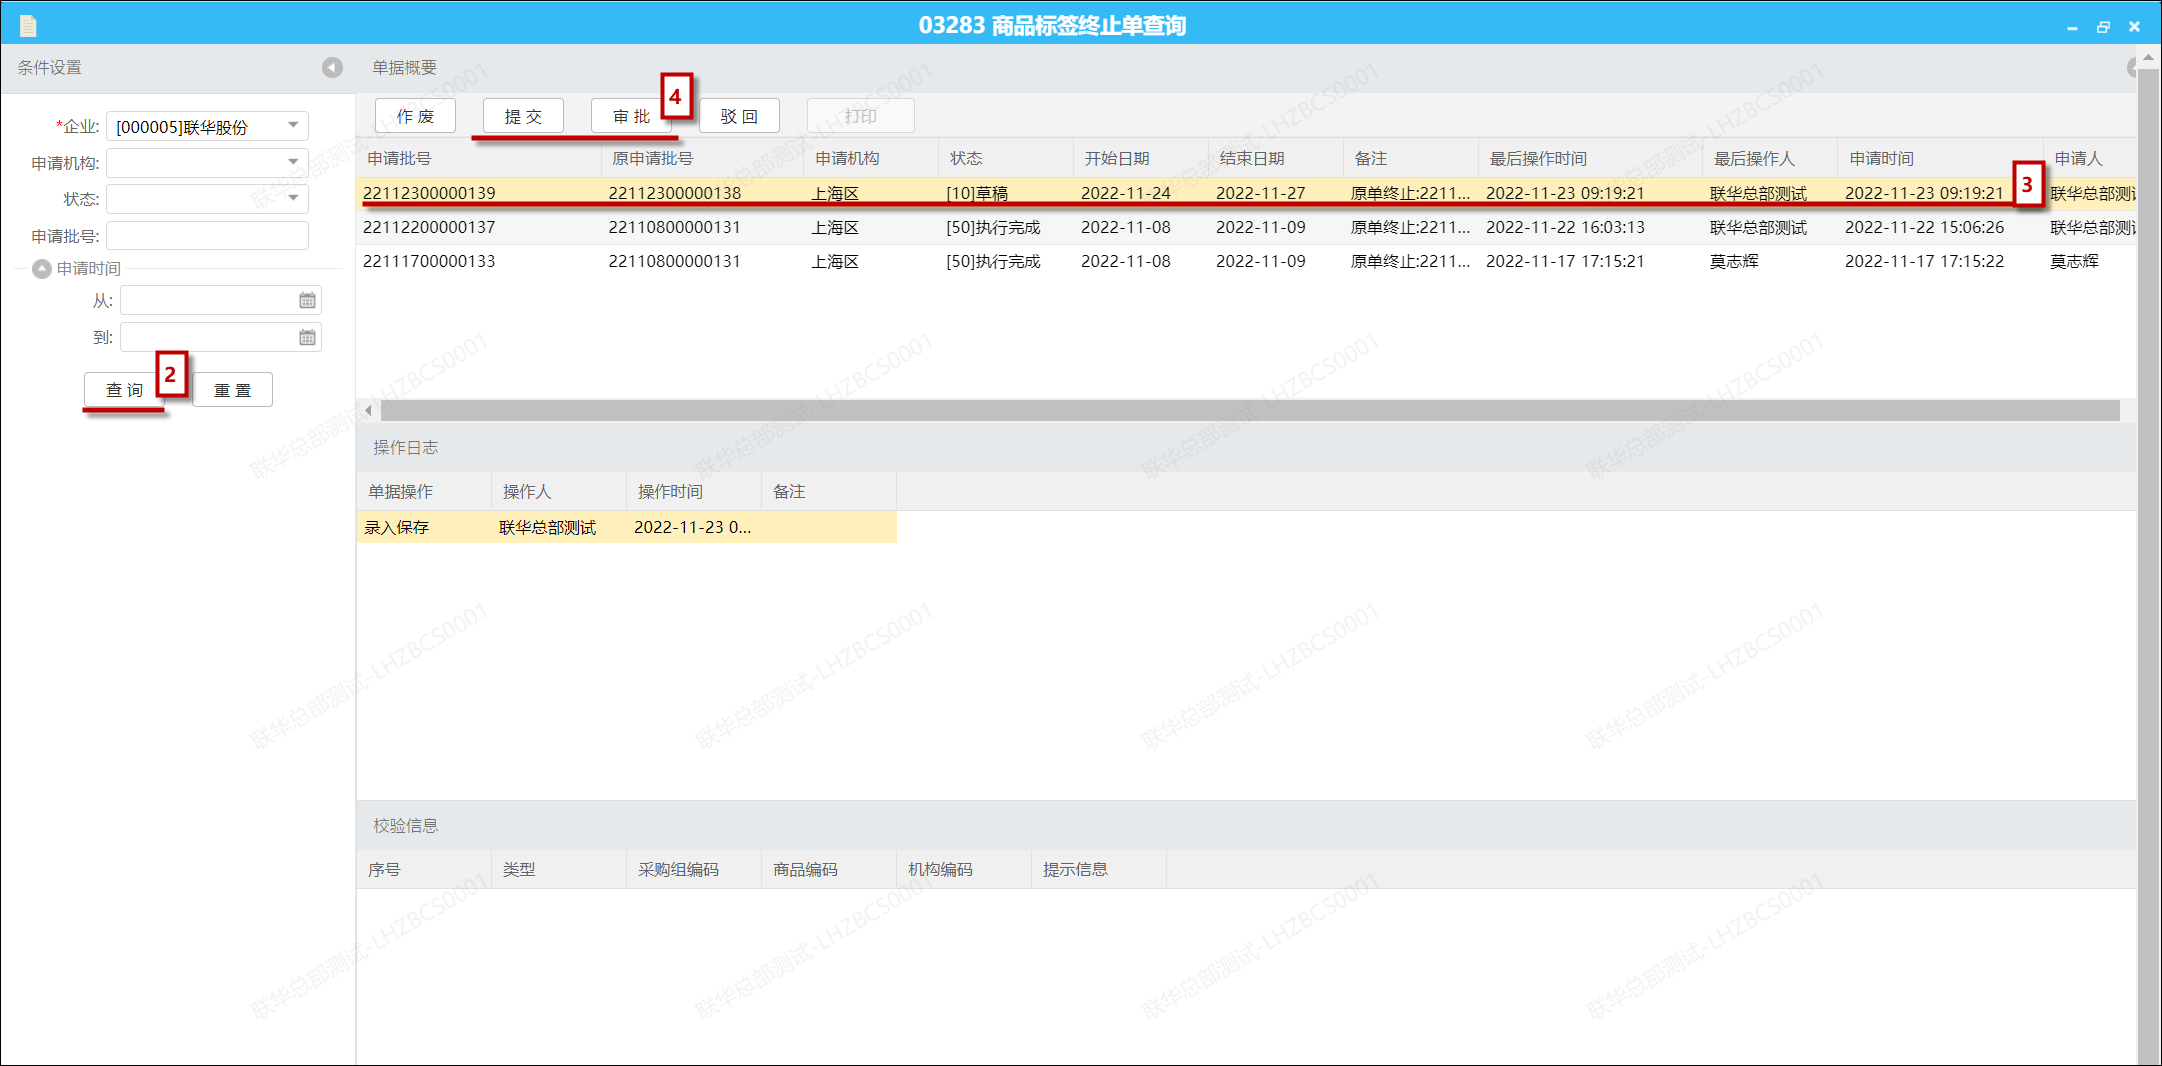This screenshot has height=1066, width=2162.
Task: Click 审批 to approve the record
Action: [x=631, y=116]
